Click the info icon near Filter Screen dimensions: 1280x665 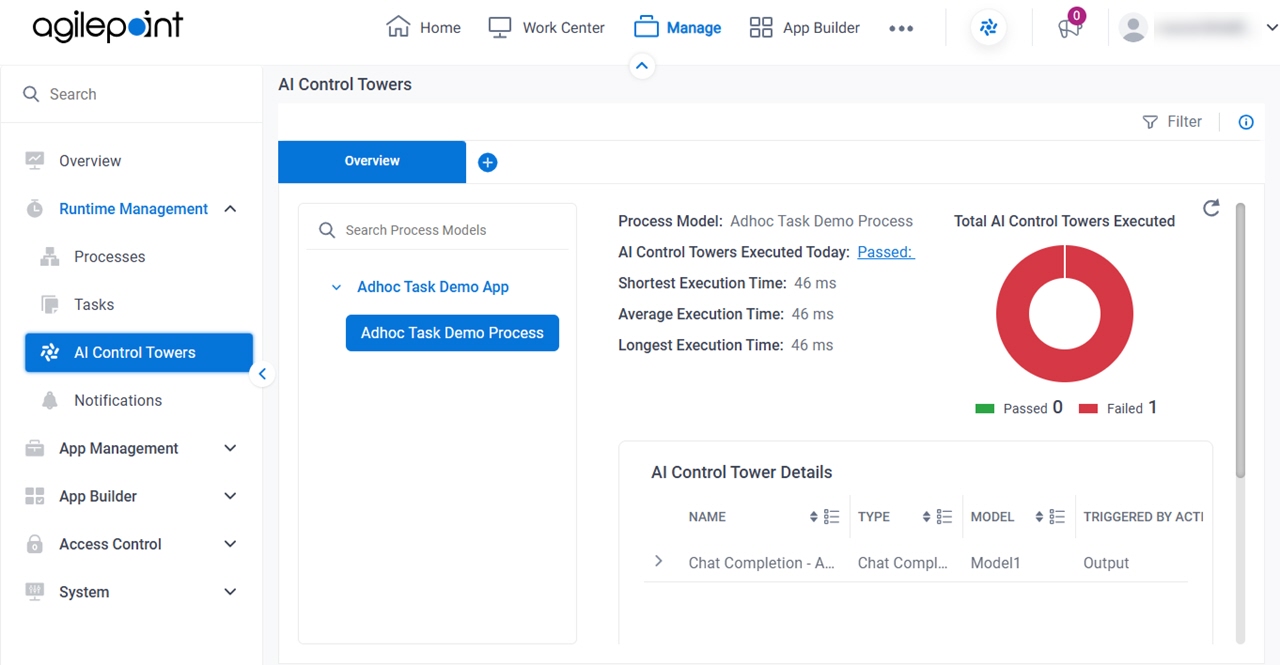[1246, 122]
